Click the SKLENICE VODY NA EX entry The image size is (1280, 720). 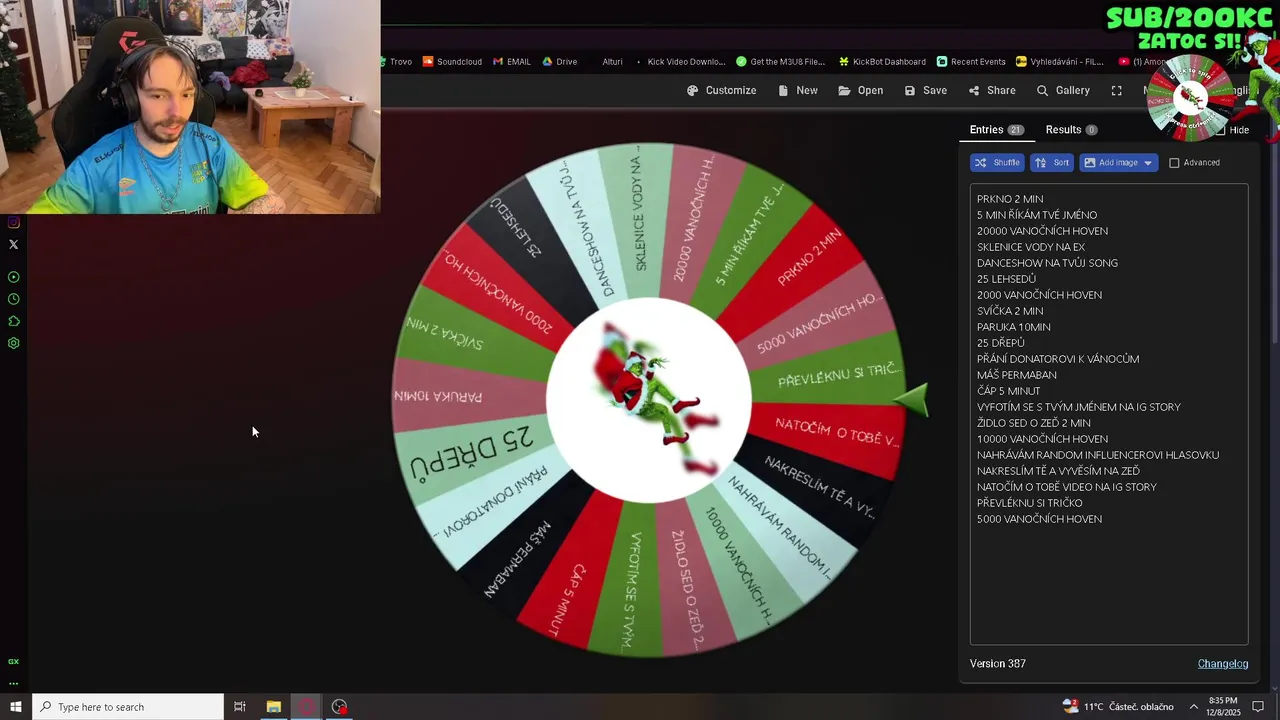point(1031,247)
